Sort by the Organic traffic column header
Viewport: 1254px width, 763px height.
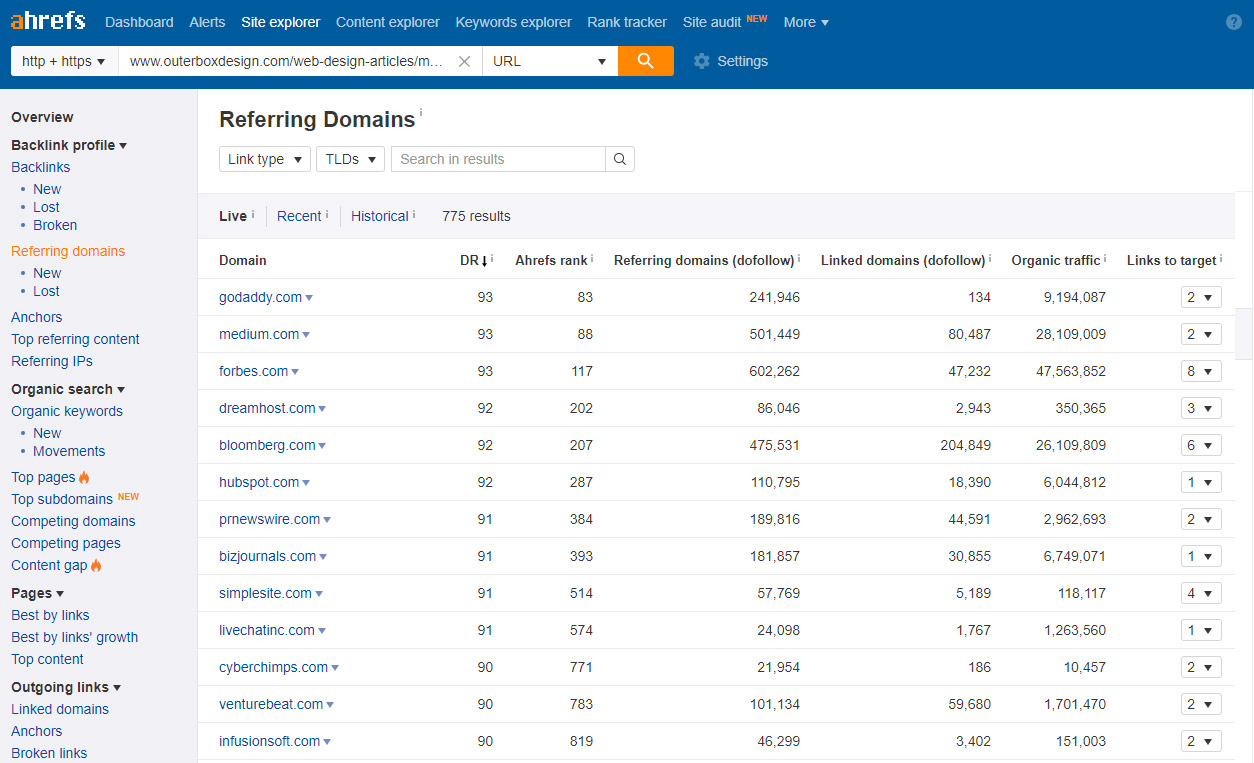pyautogui.click(x=1055, y=260)
